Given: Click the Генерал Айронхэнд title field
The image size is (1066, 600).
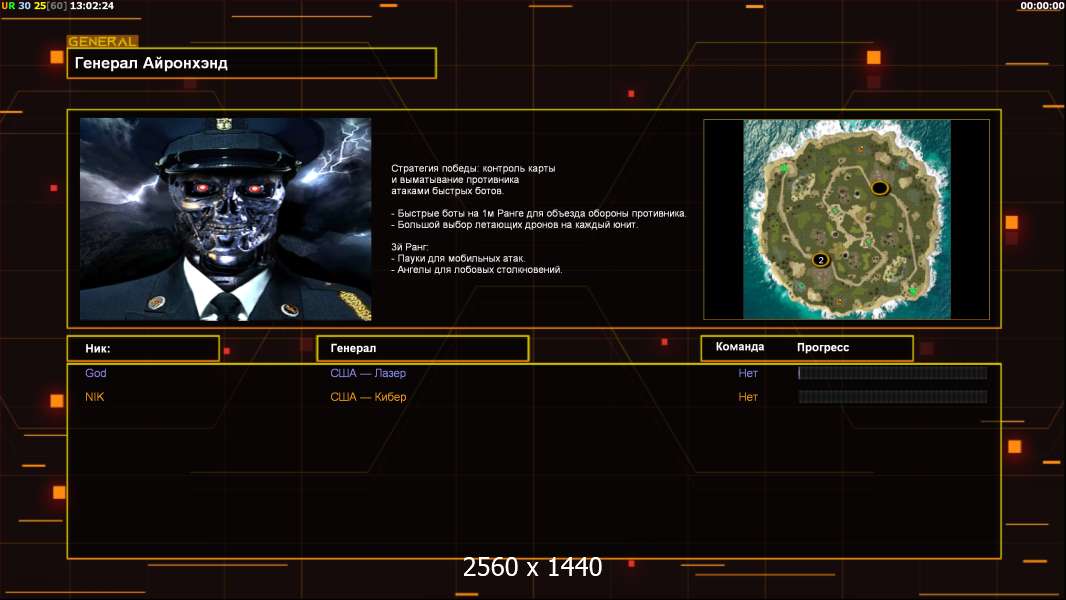Looking at the screenshot, I should [x=252, y=63].
